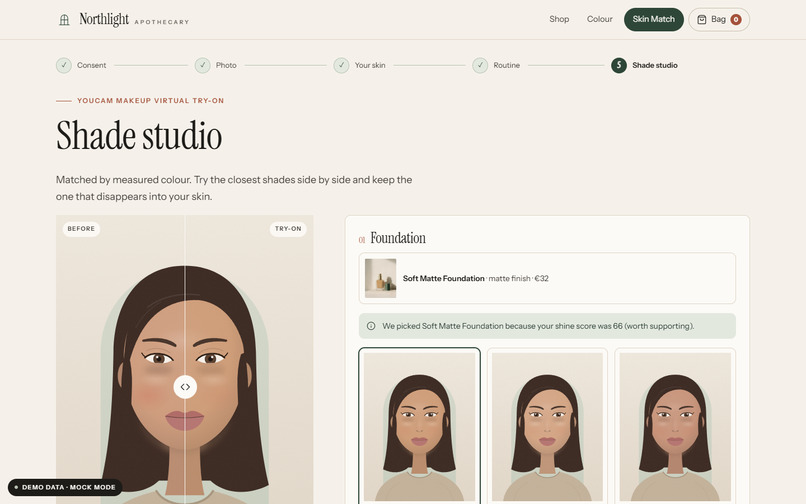This screenshot has height=504, width=806.
Task: Open the Soft Matte Foundation product card
Action: click(547, 278)
